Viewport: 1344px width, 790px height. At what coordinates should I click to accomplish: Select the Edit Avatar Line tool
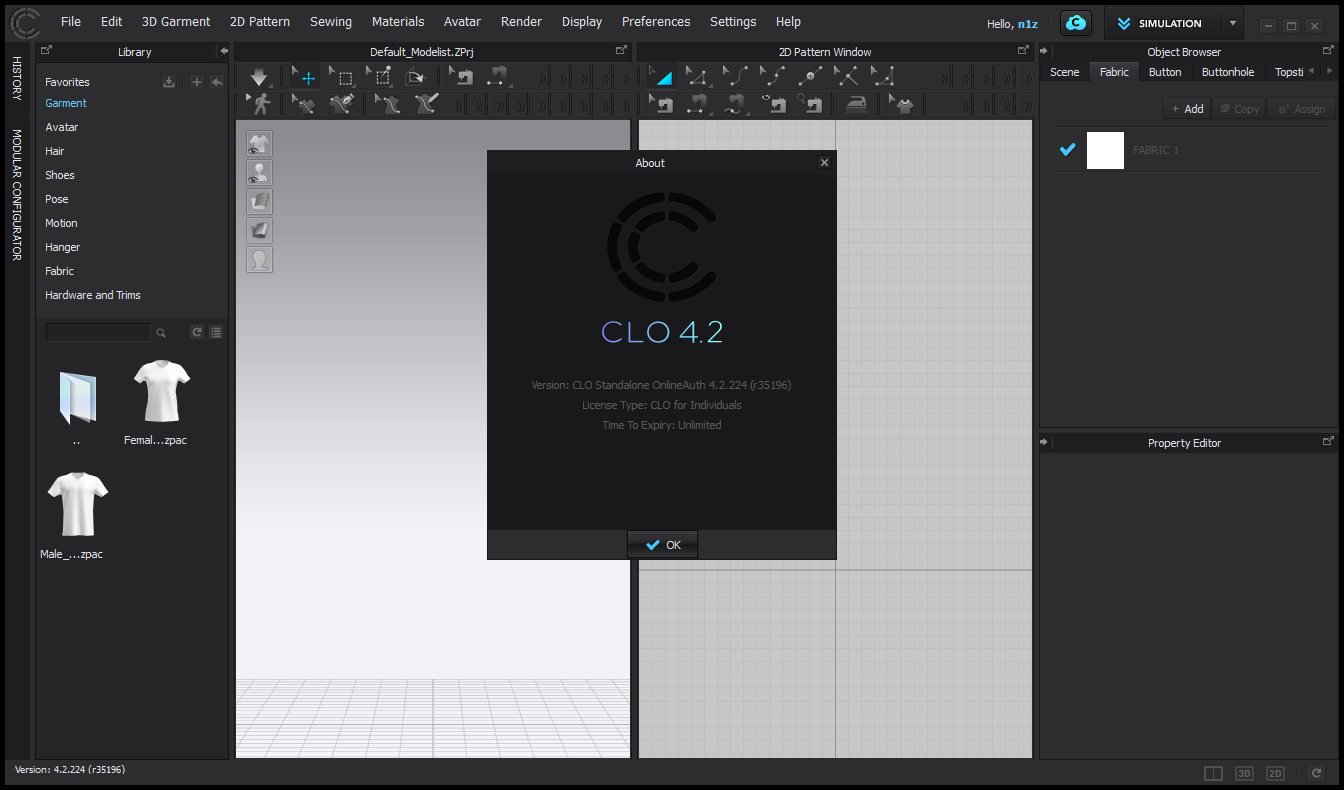[x=388, y=103]
